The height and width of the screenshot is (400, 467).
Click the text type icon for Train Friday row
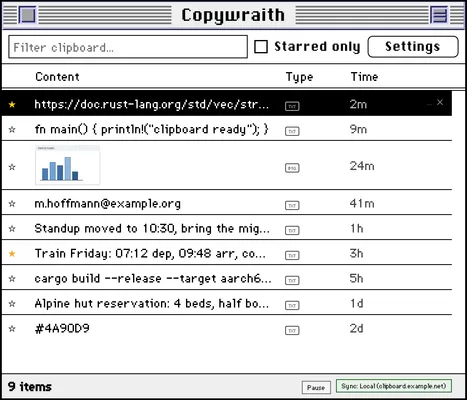(292, 255)
